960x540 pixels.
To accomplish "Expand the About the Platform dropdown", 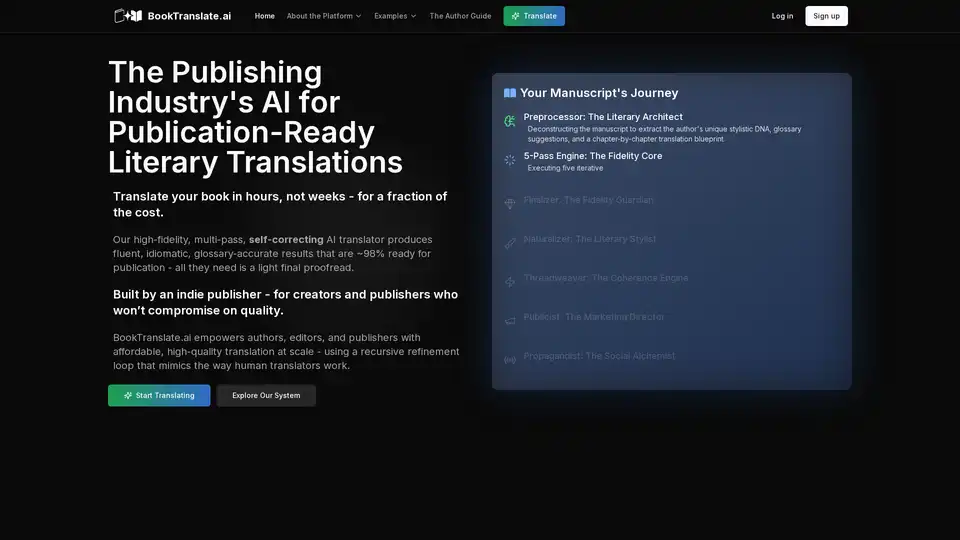I will pos(323,16).
